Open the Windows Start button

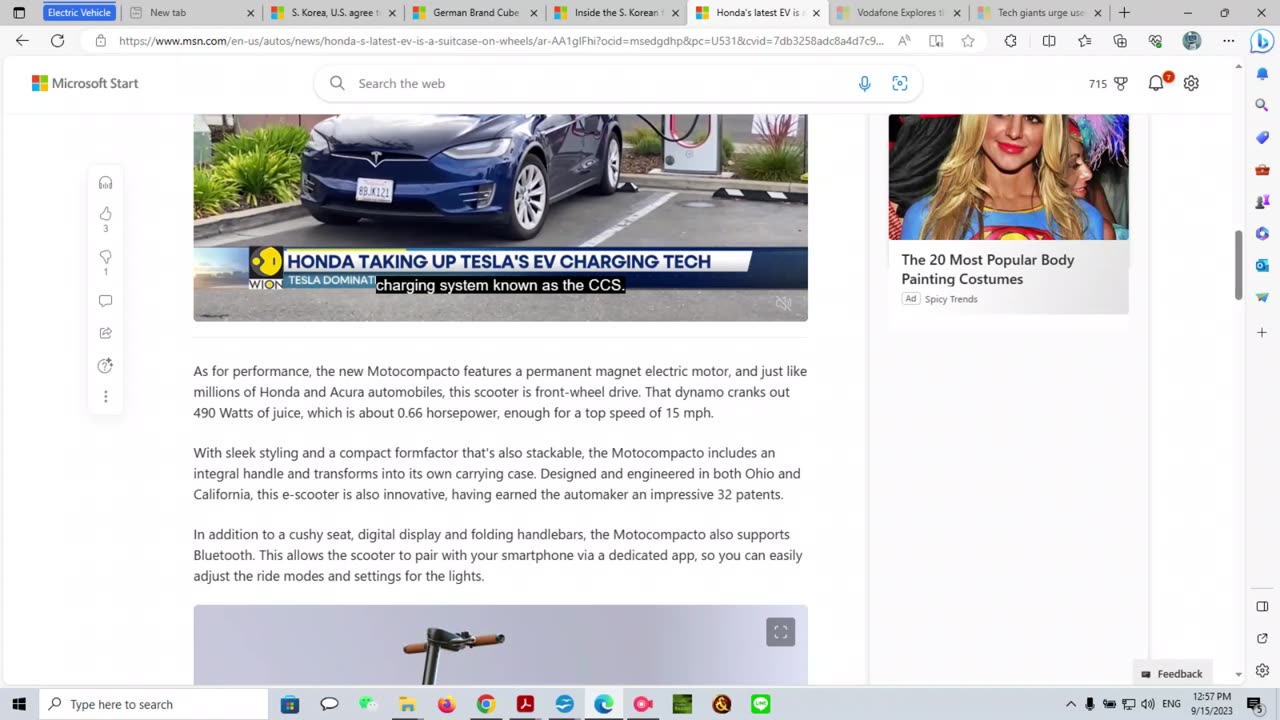[x=19, y=704]
